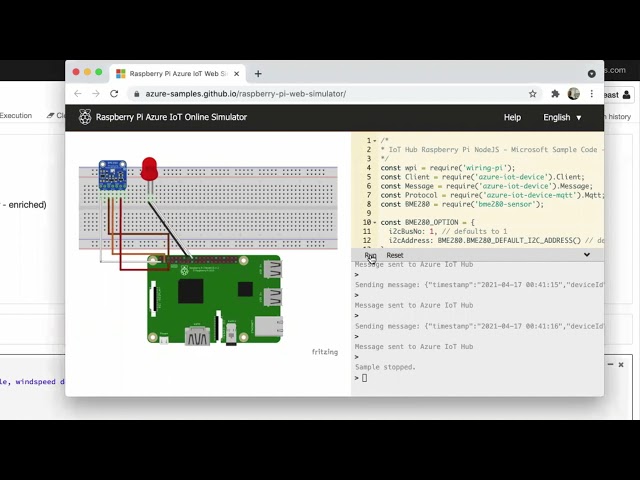
Task: Select the Raspberry Pi Azure IoT Web Simulator tab
Action: [178, 73]
